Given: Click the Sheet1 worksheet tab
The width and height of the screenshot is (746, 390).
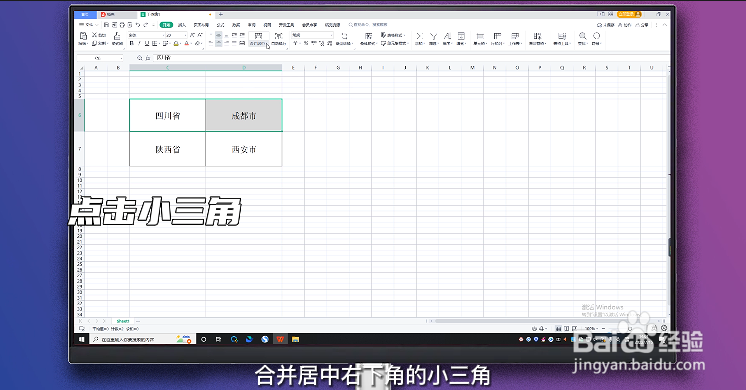Looking at the screenshot, I should [x=123, y=321].
